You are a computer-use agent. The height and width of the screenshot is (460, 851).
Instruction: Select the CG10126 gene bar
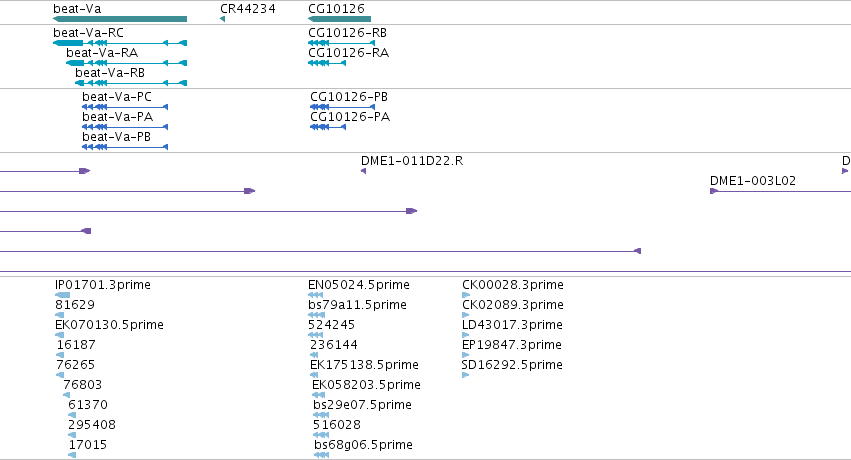(x=339, y=19)
